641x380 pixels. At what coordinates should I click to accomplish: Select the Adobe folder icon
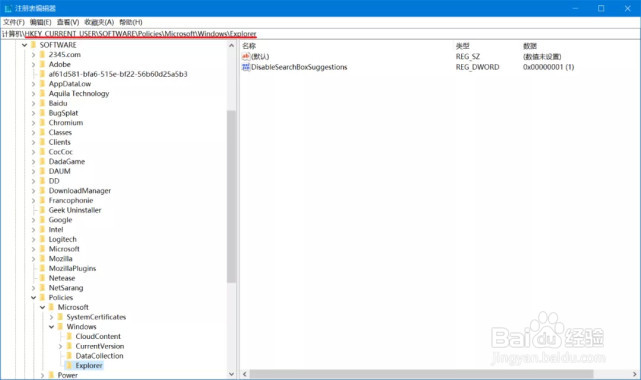(x=43, y=64)
